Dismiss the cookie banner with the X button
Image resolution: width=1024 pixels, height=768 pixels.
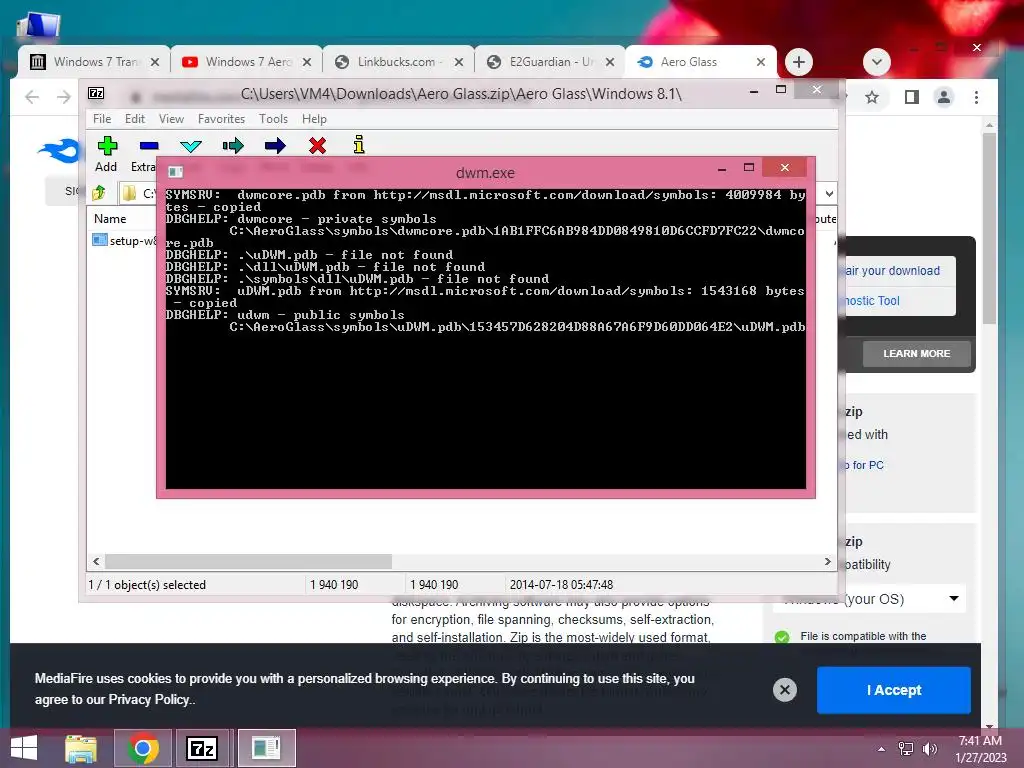point(784,690)
